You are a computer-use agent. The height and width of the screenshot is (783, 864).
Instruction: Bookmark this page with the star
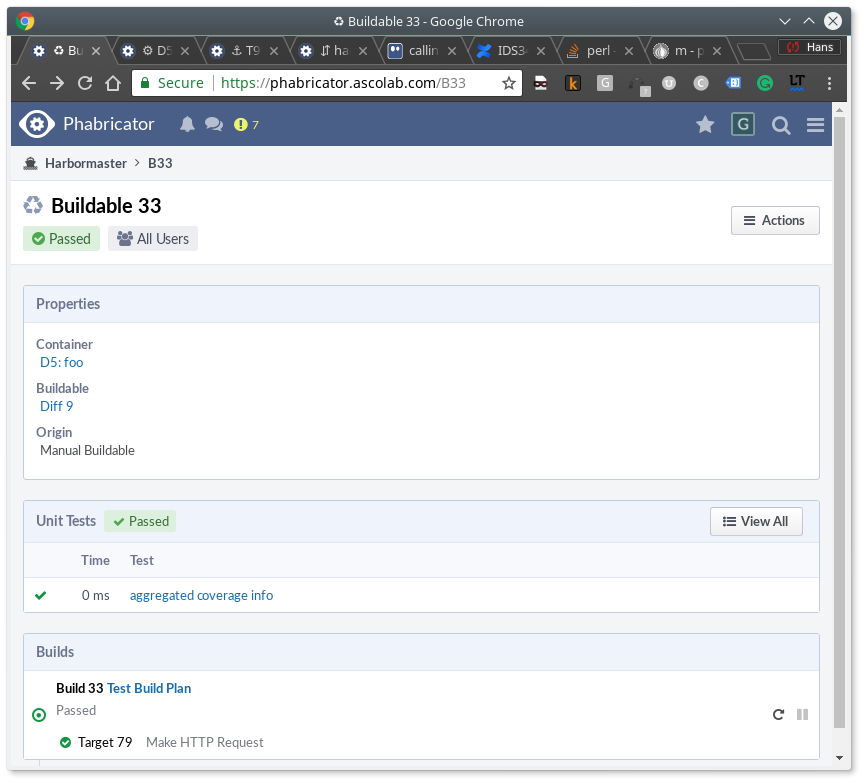tap(509, 83)
